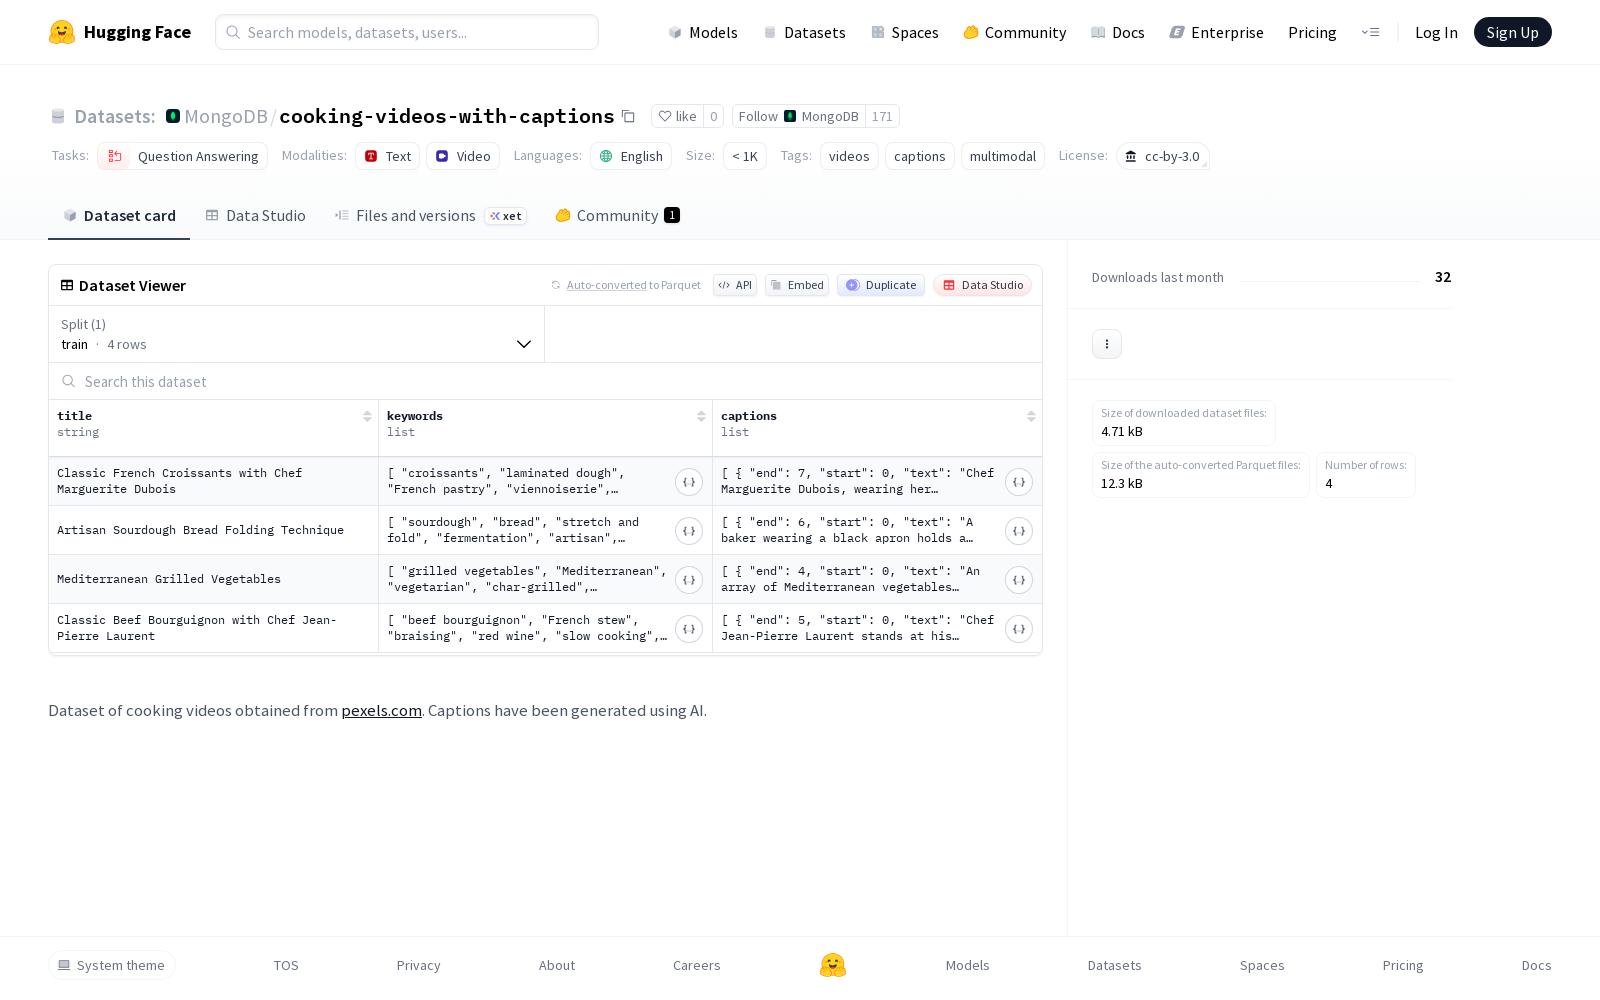Click the Sign Up button
This screenshot has height=1000, width=1600.
tap(1513, 32)
